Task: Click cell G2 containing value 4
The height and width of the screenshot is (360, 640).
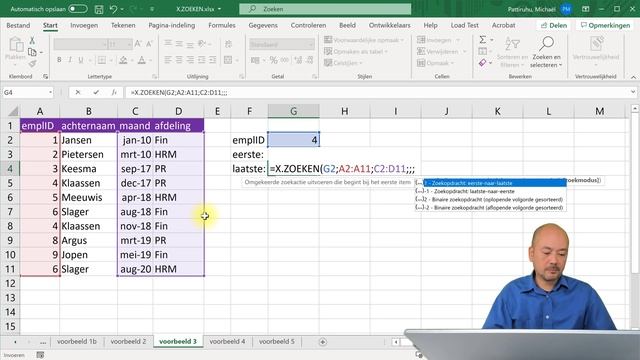Action: (293, 140)
